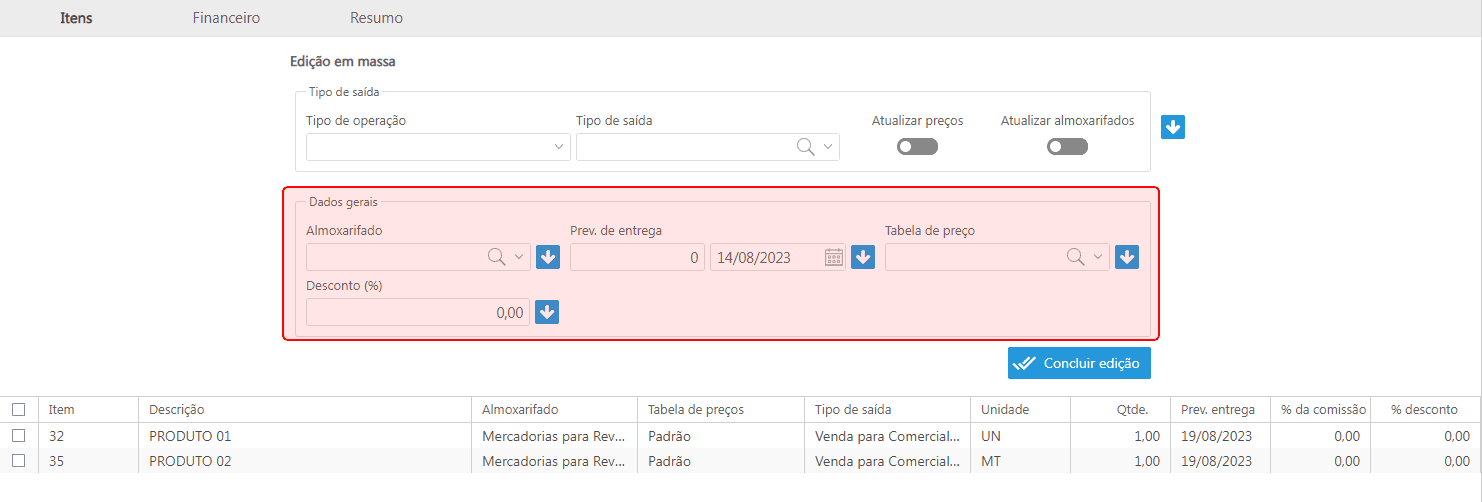Click apply arrow next to Desconto (%) field
Screen dimensions: 1482x502
tap(547, 312)
